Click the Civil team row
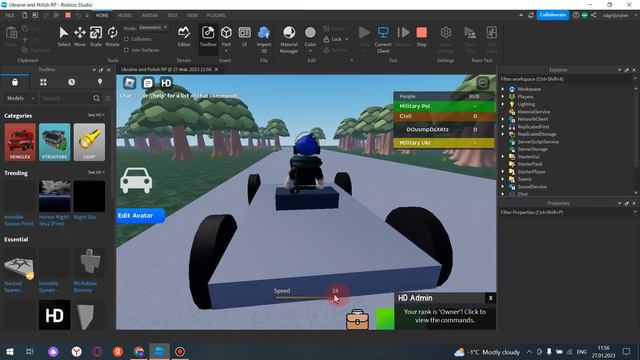 point(444,116)
